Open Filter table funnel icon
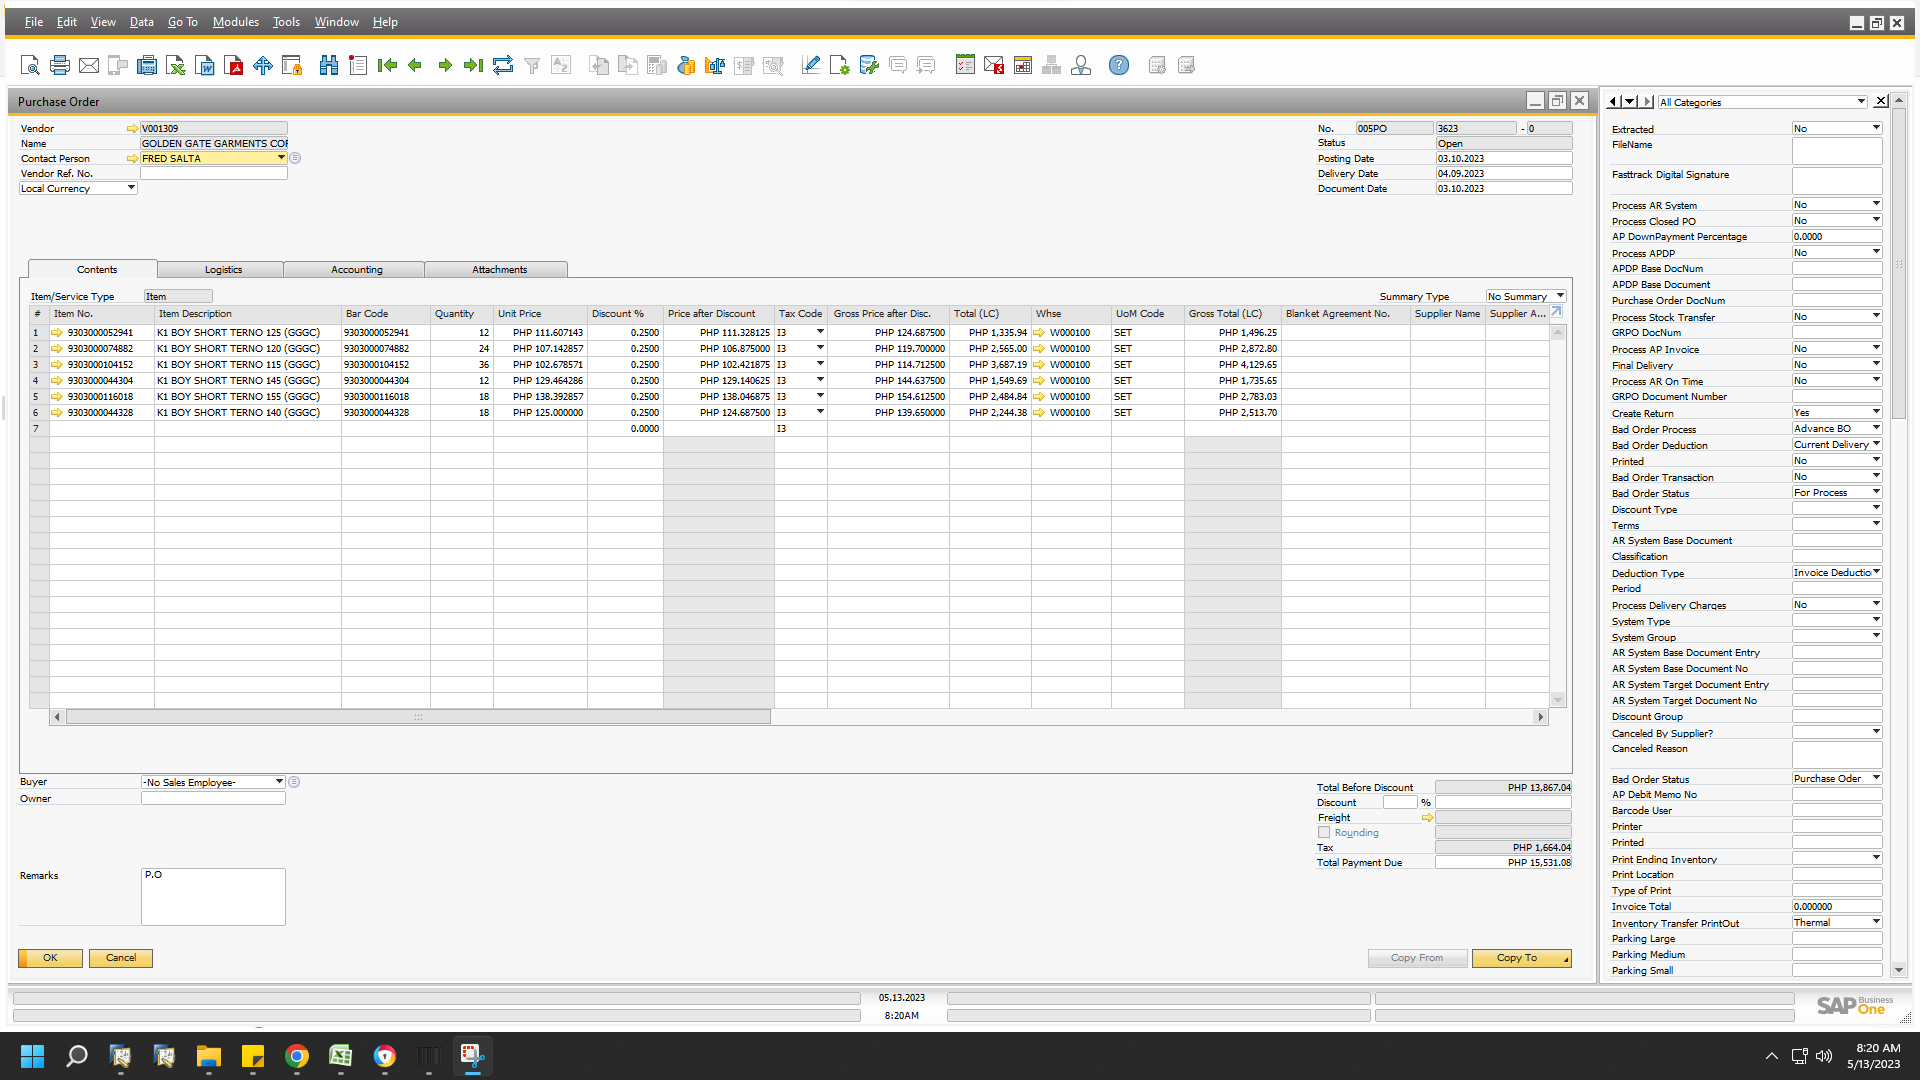The width and height of the screenshot is (1920, 1080). [x=532, y=65]
